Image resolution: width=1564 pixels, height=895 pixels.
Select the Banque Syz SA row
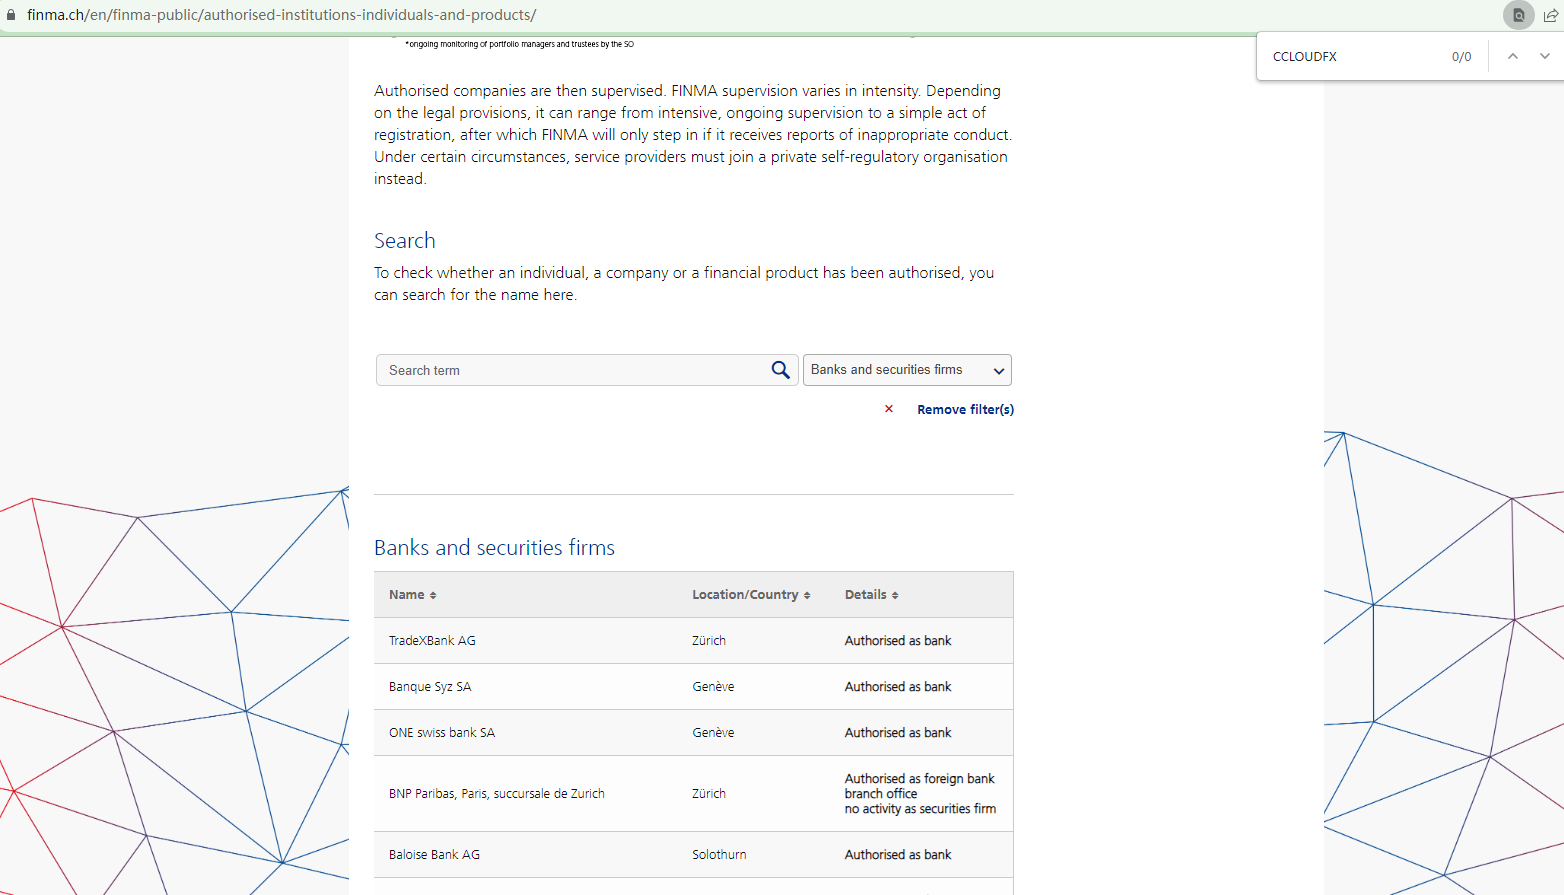click(430, 687)
